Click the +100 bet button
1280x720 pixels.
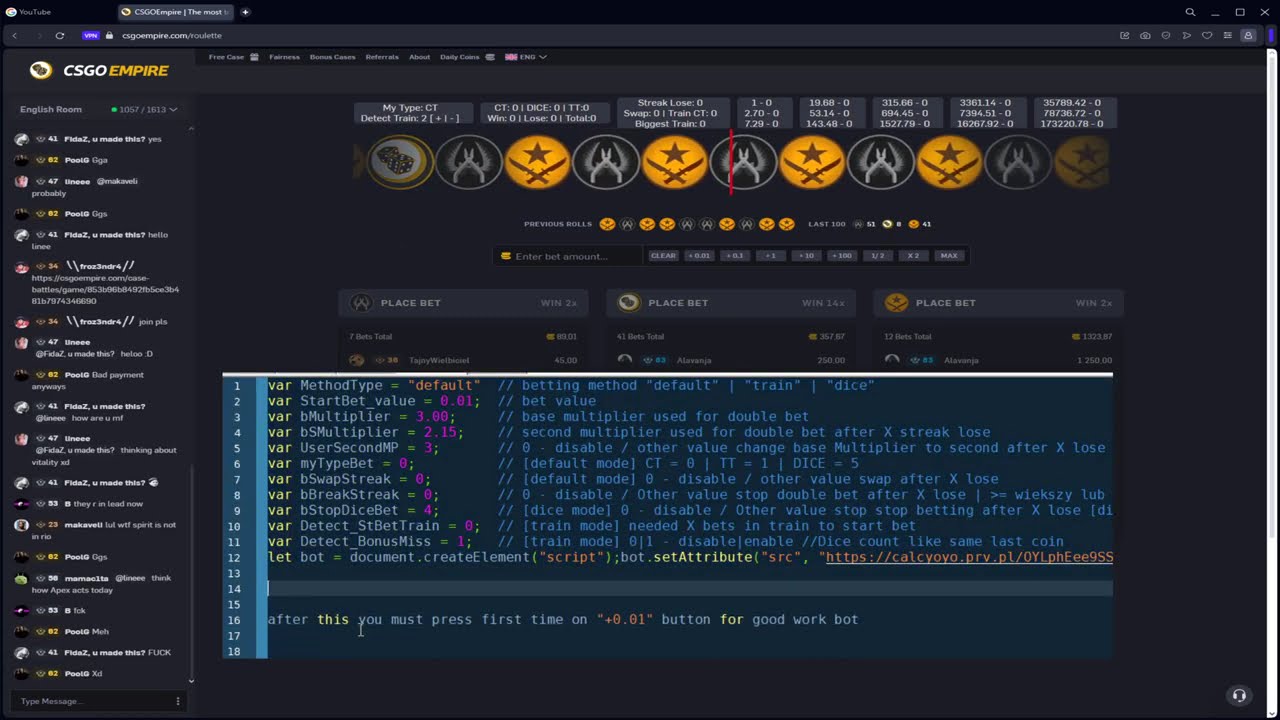pyautogui.click(x=842, y=256)
